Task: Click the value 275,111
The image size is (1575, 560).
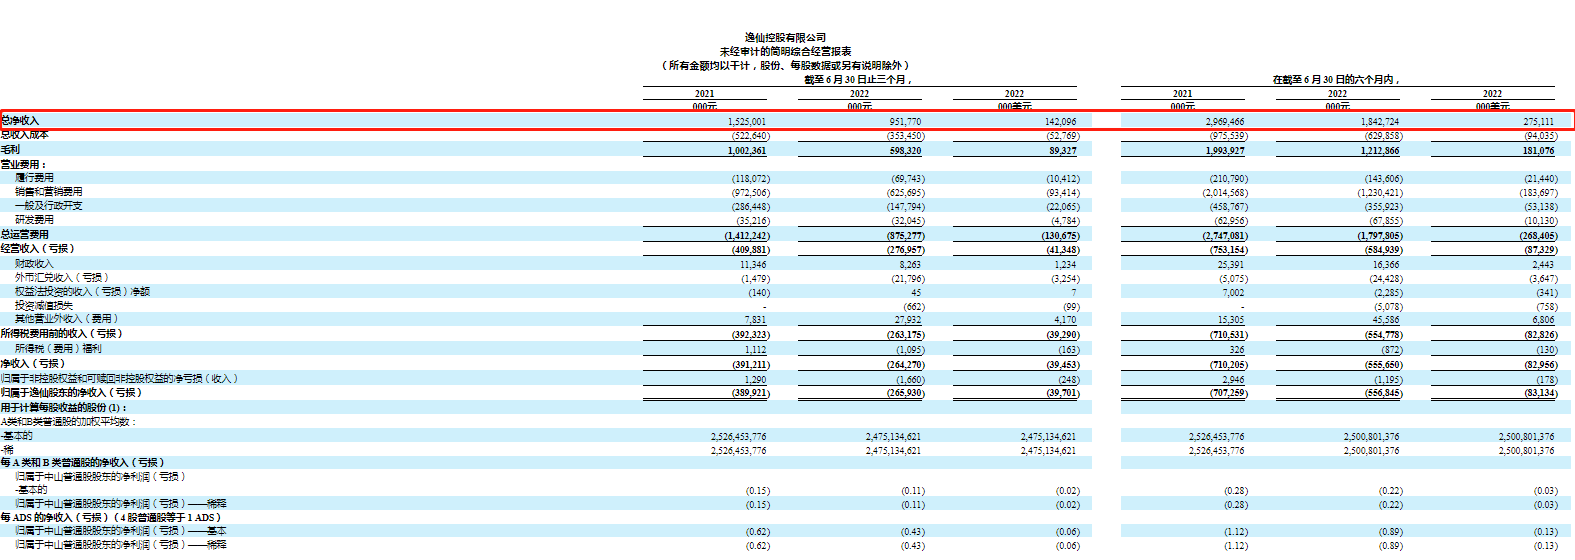Action: click(1538, 121)
